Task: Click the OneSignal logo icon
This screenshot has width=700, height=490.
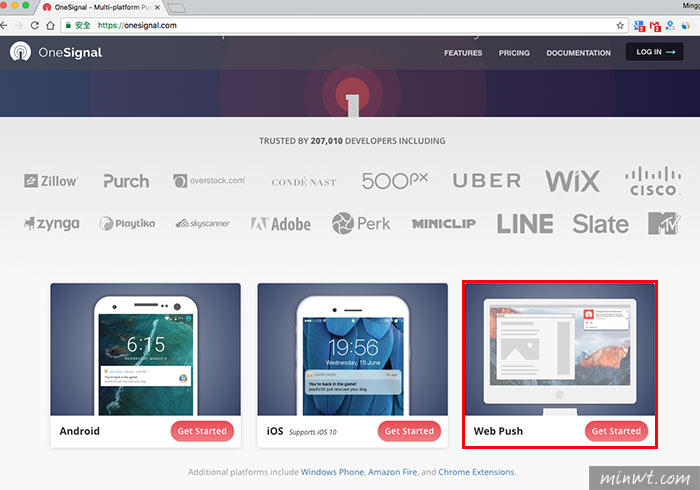Action: (21, 52)
